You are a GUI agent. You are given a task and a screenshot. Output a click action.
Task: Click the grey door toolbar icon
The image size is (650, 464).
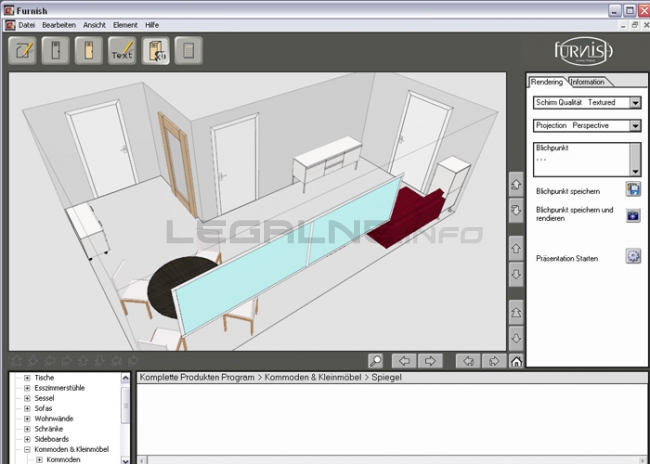(x=56, y=51)
